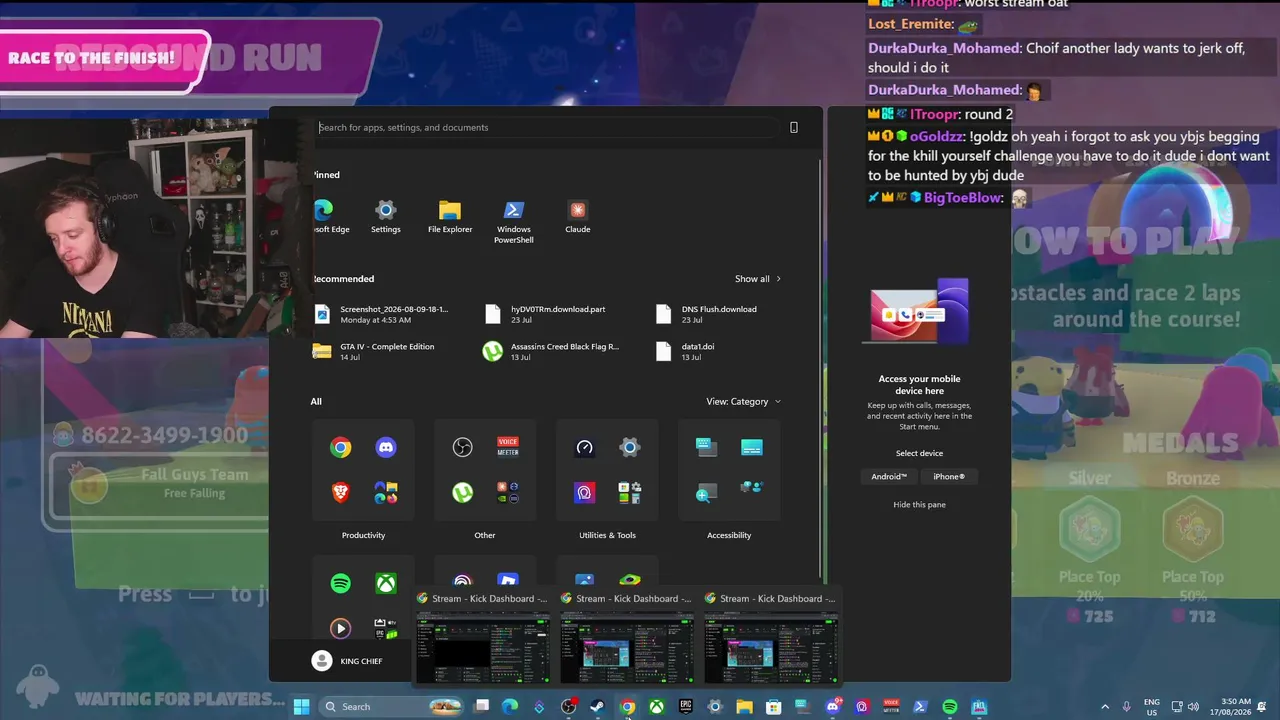The image size is (1280, 720).
Task: Launch uTorrent from the Other group
Action: click(462, 492)
